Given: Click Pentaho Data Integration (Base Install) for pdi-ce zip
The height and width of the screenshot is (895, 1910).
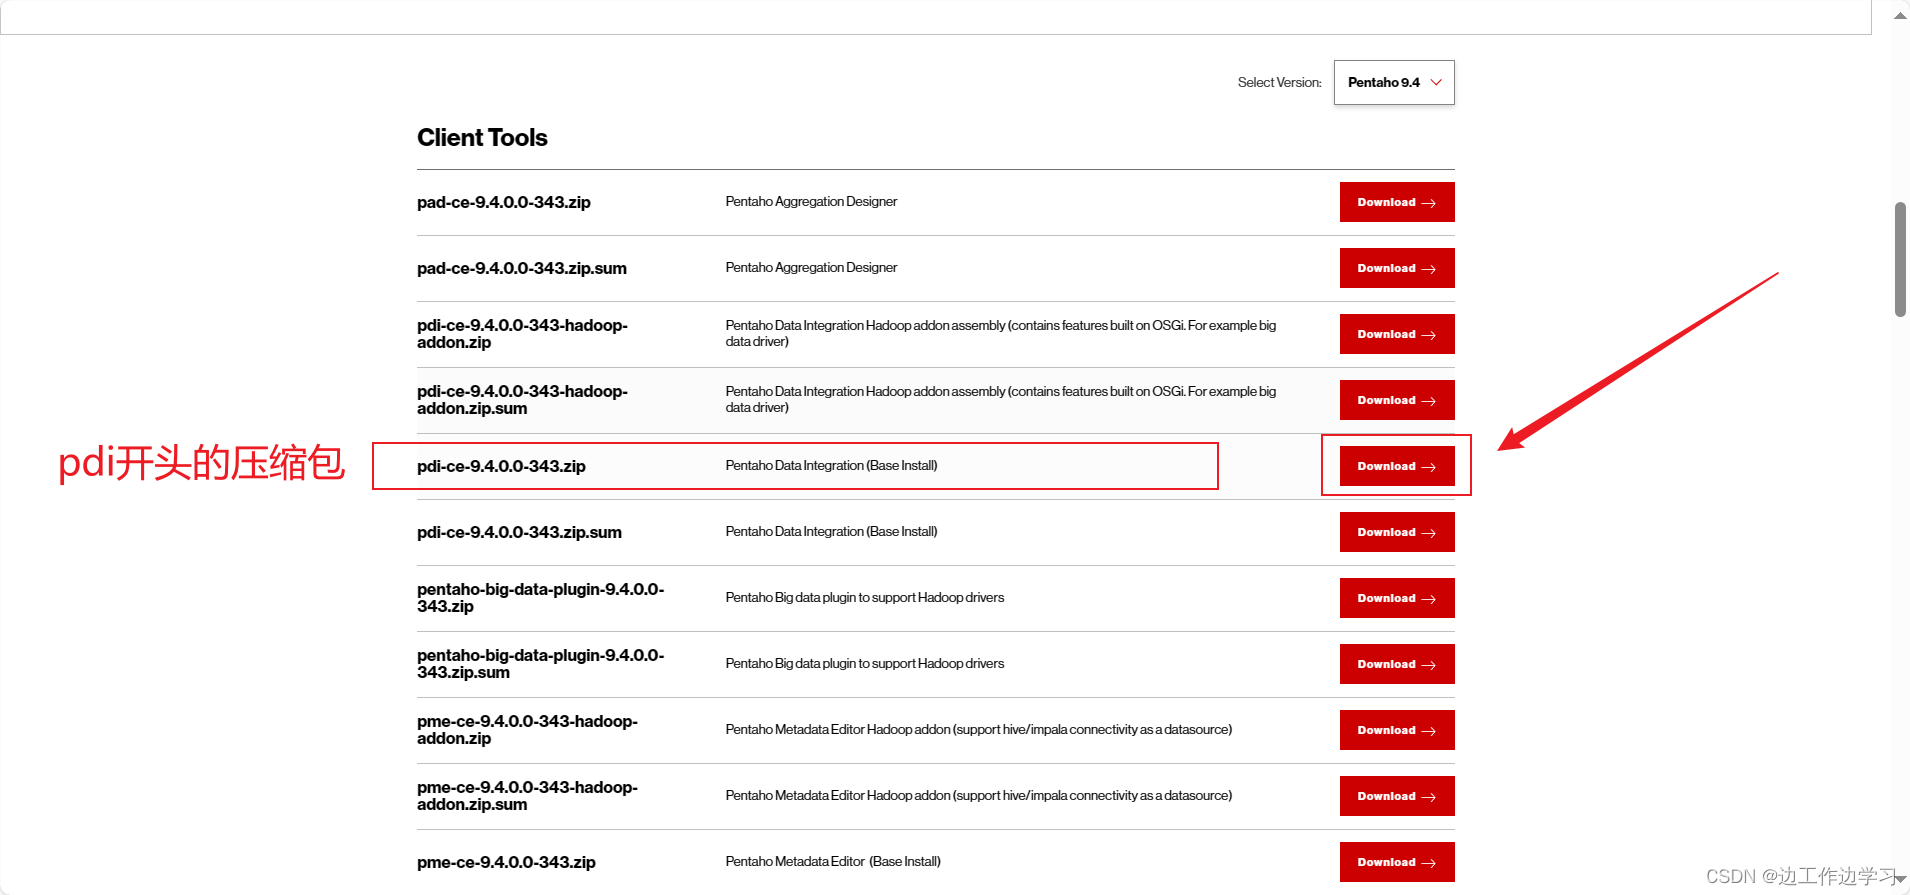Looking at the screenshot, I should tap(831, 465).
